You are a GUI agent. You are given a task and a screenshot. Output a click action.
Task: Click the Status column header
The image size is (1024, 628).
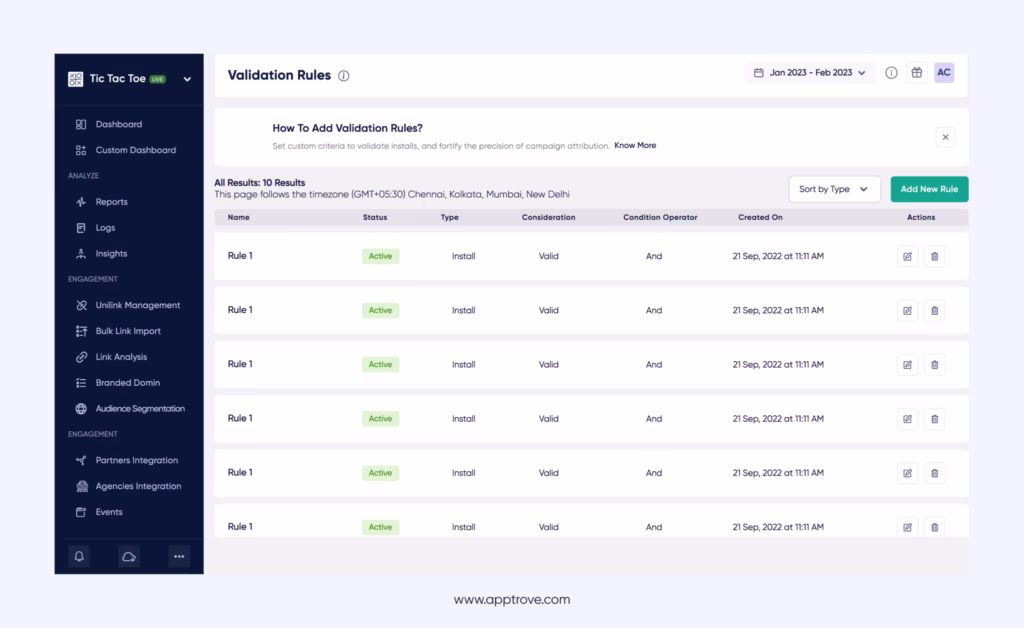tap(375, 217)
